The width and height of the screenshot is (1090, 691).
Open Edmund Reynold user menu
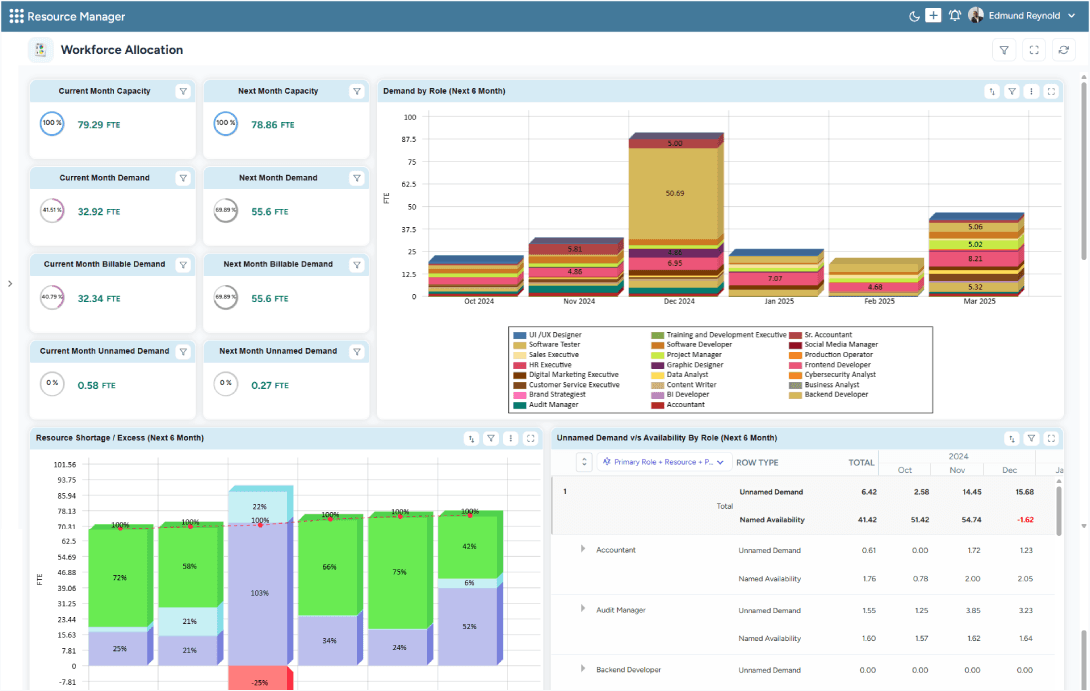pyautogui.click(x=1022, y=15)
